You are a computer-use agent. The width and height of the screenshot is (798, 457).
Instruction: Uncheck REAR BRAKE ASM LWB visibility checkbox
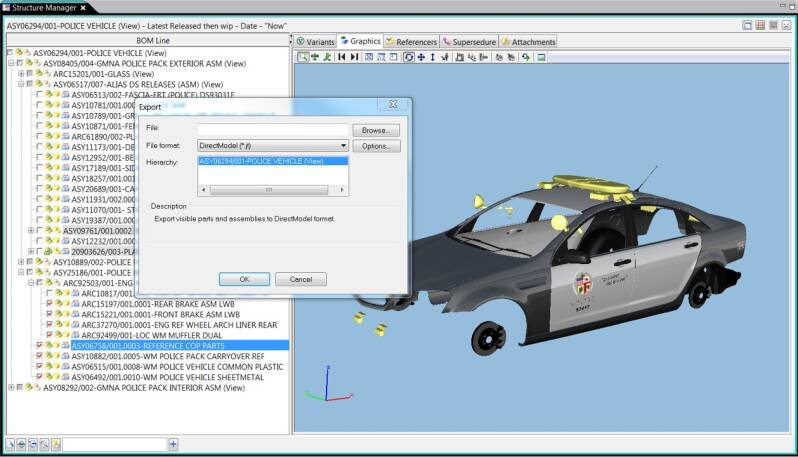tap(49, 304)
